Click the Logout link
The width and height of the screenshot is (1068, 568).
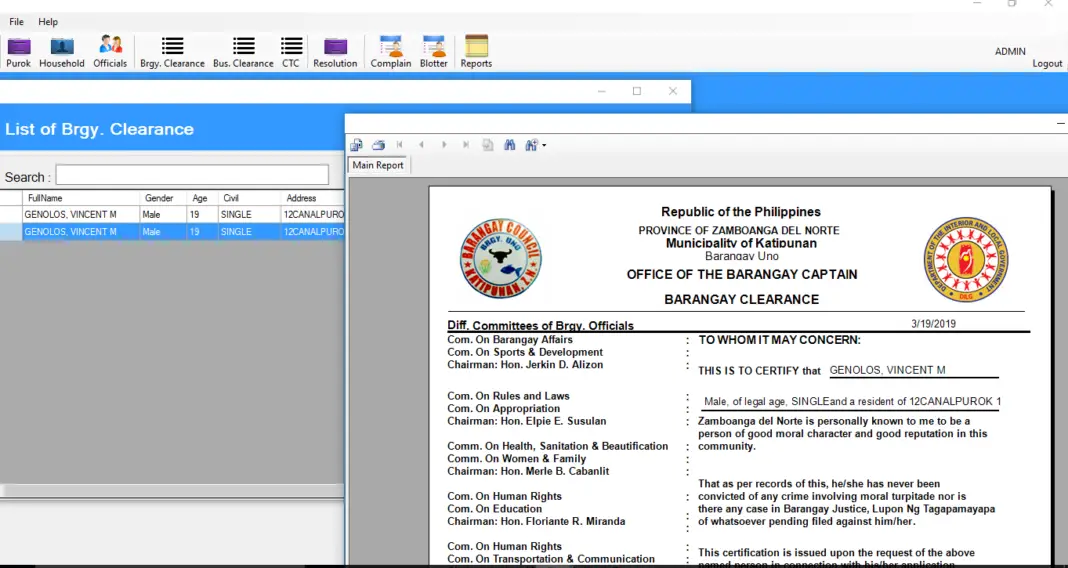[x=1047, y=64]
